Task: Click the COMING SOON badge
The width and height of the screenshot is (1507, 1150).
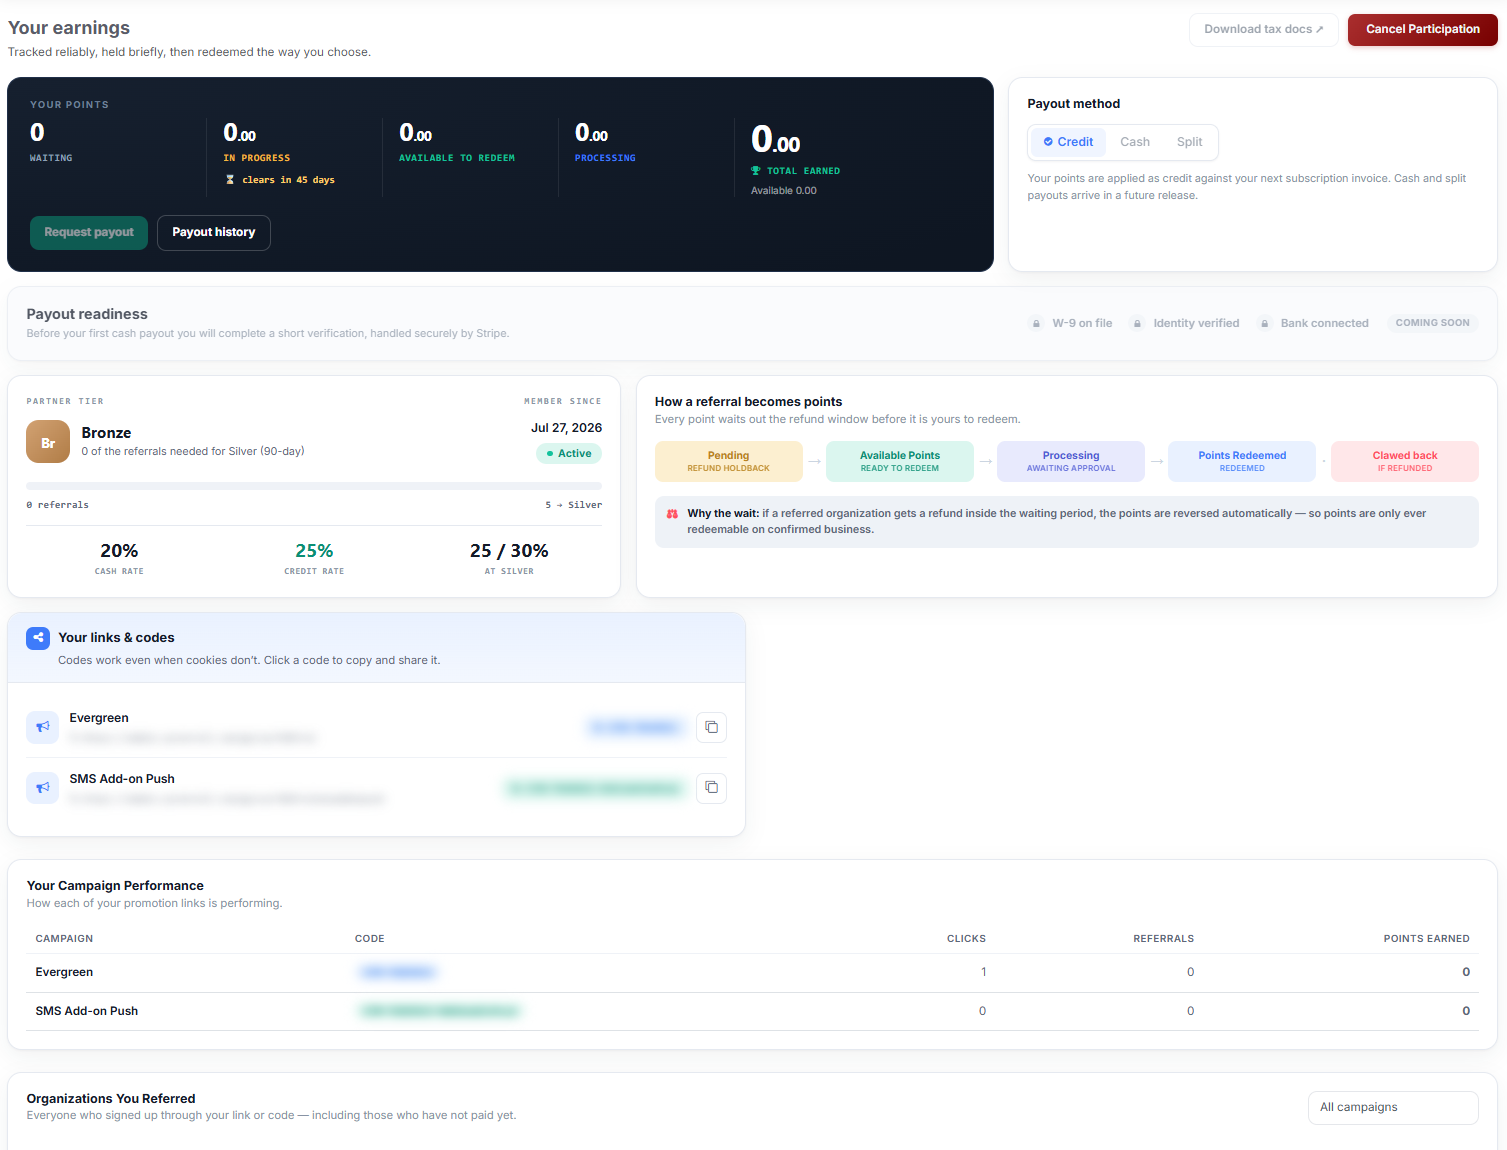Action: (1433, 323)
